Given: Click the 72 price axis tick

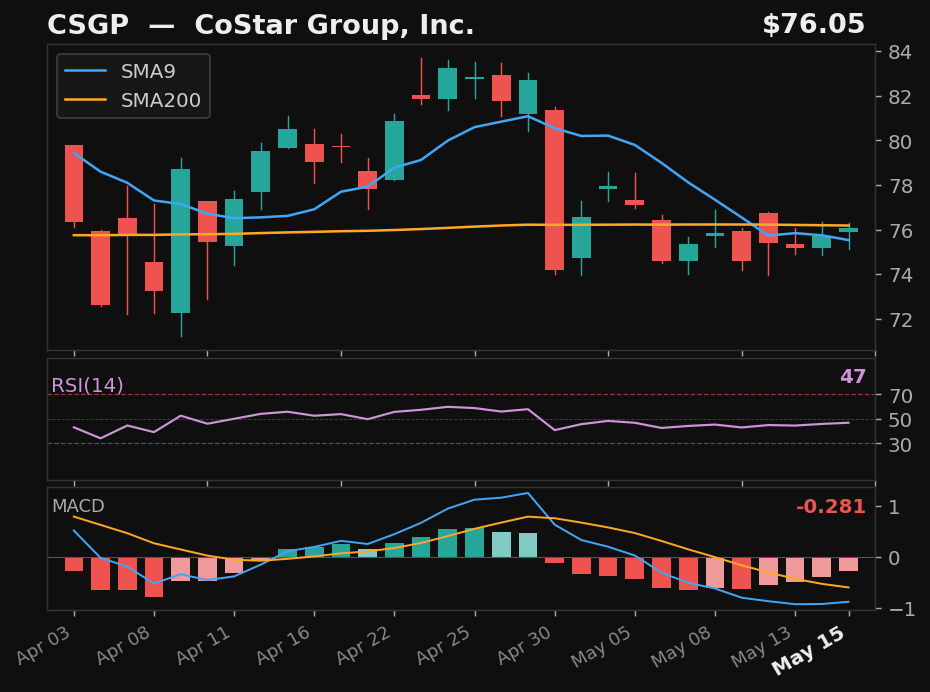Looking at the screenshot, I should point(900,320).
